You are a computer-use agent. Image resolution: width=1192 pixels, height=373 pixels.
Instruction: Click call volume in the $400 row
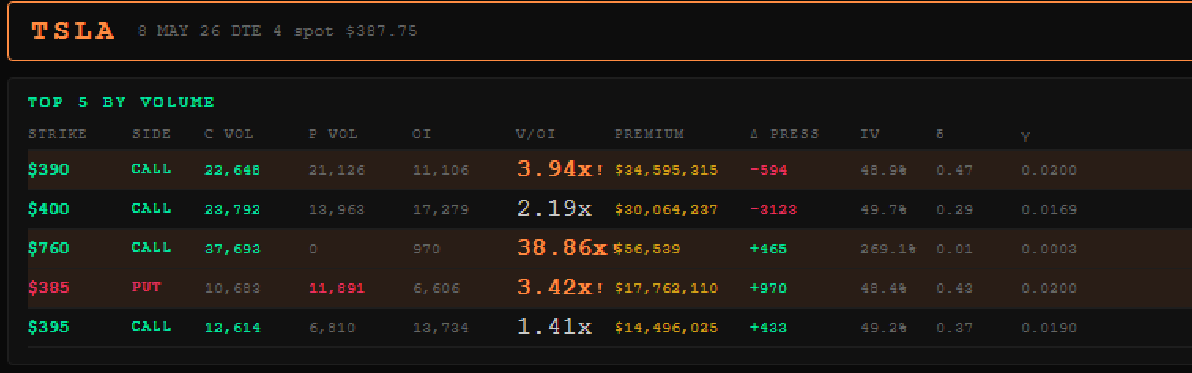pyautogui.click(x=233, y=210)
